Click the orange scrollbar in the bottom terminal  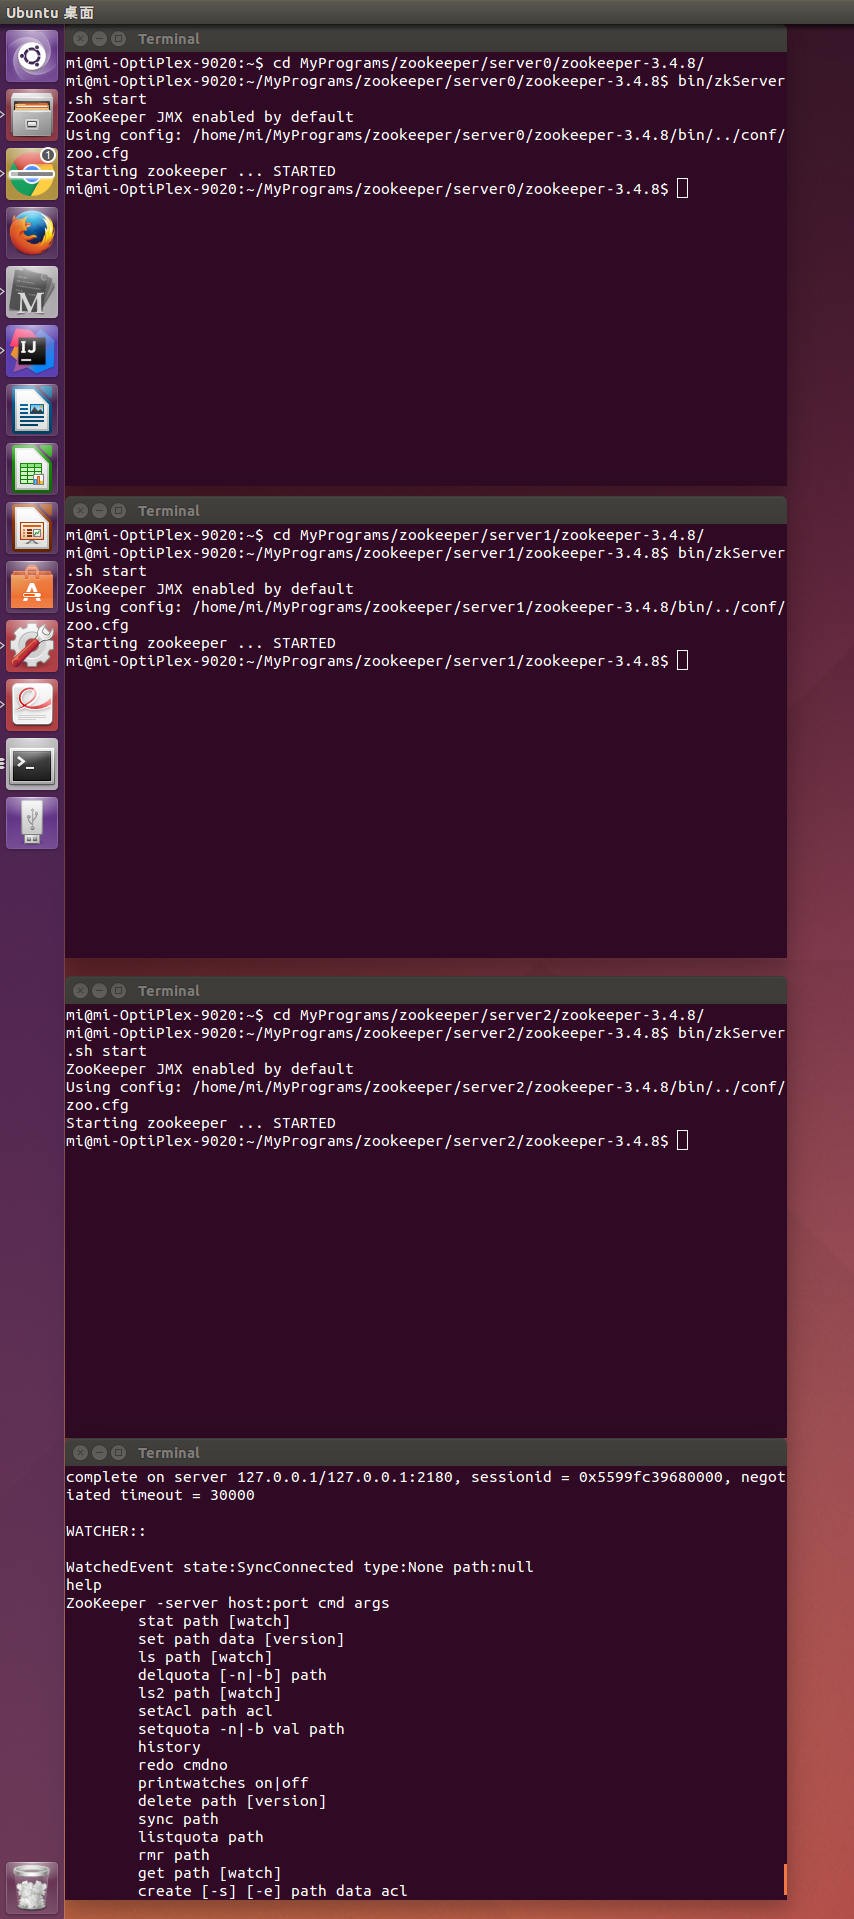click(785, 1879)
